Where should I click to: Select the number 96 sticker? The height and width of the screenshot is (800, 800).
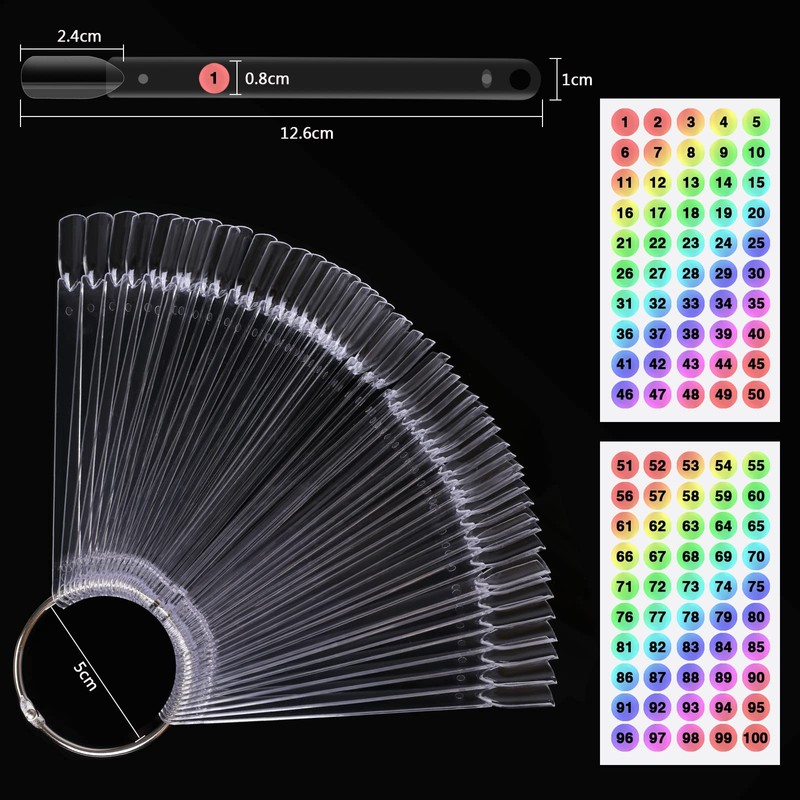[626, 737]
